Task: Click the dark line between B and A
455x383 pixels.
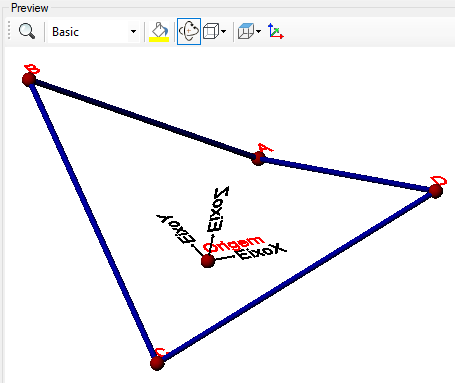Action: click(x=143, y=118)
